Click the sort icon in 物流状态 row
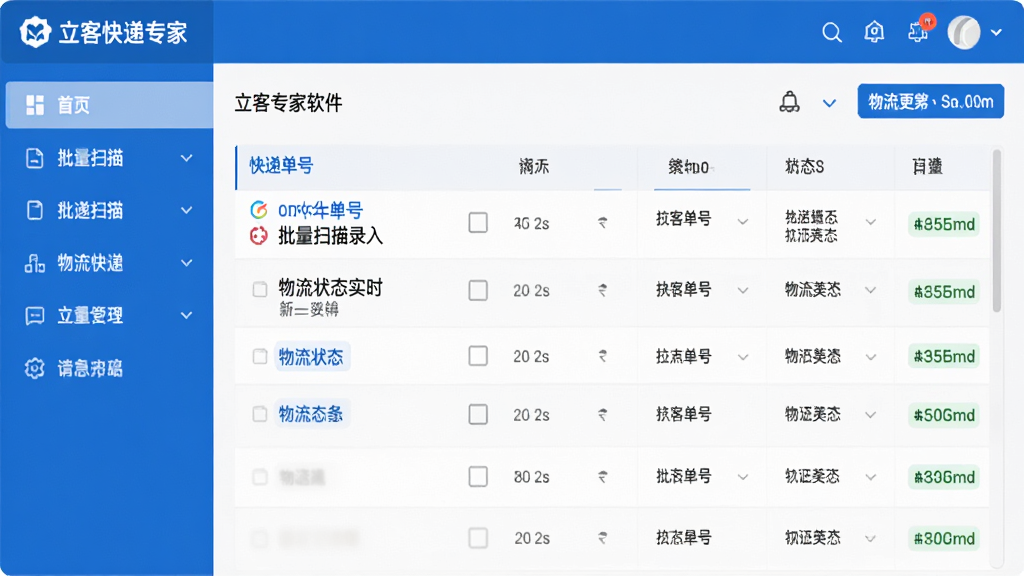This screenshot has width=1024, height=576. [603, 356]
